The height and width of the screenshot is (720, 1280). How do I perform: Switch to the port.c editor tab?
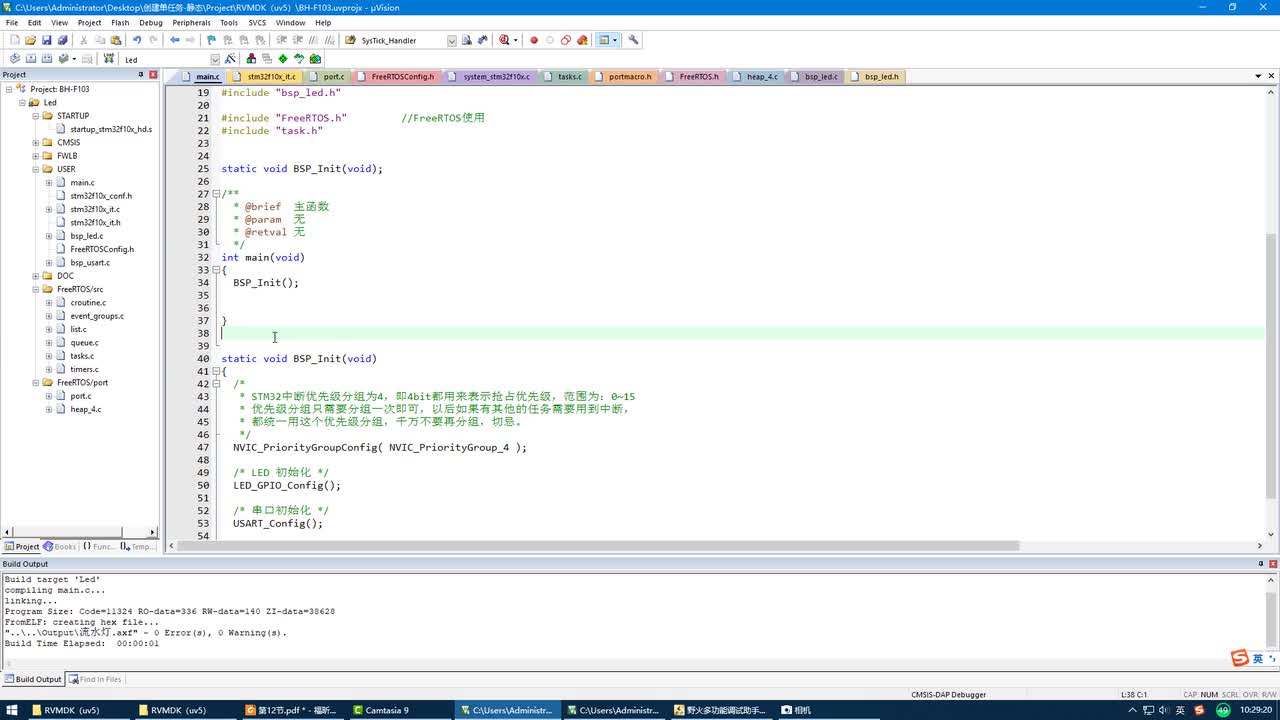click(x=327, y=76)
